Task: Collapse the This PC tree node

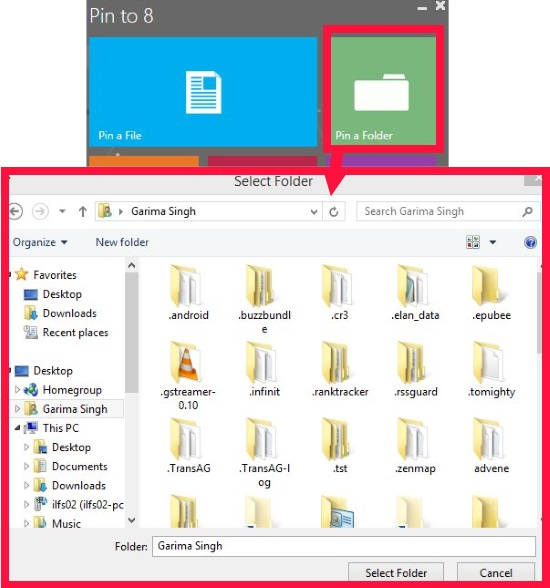Action: click(x=17, y=428)
